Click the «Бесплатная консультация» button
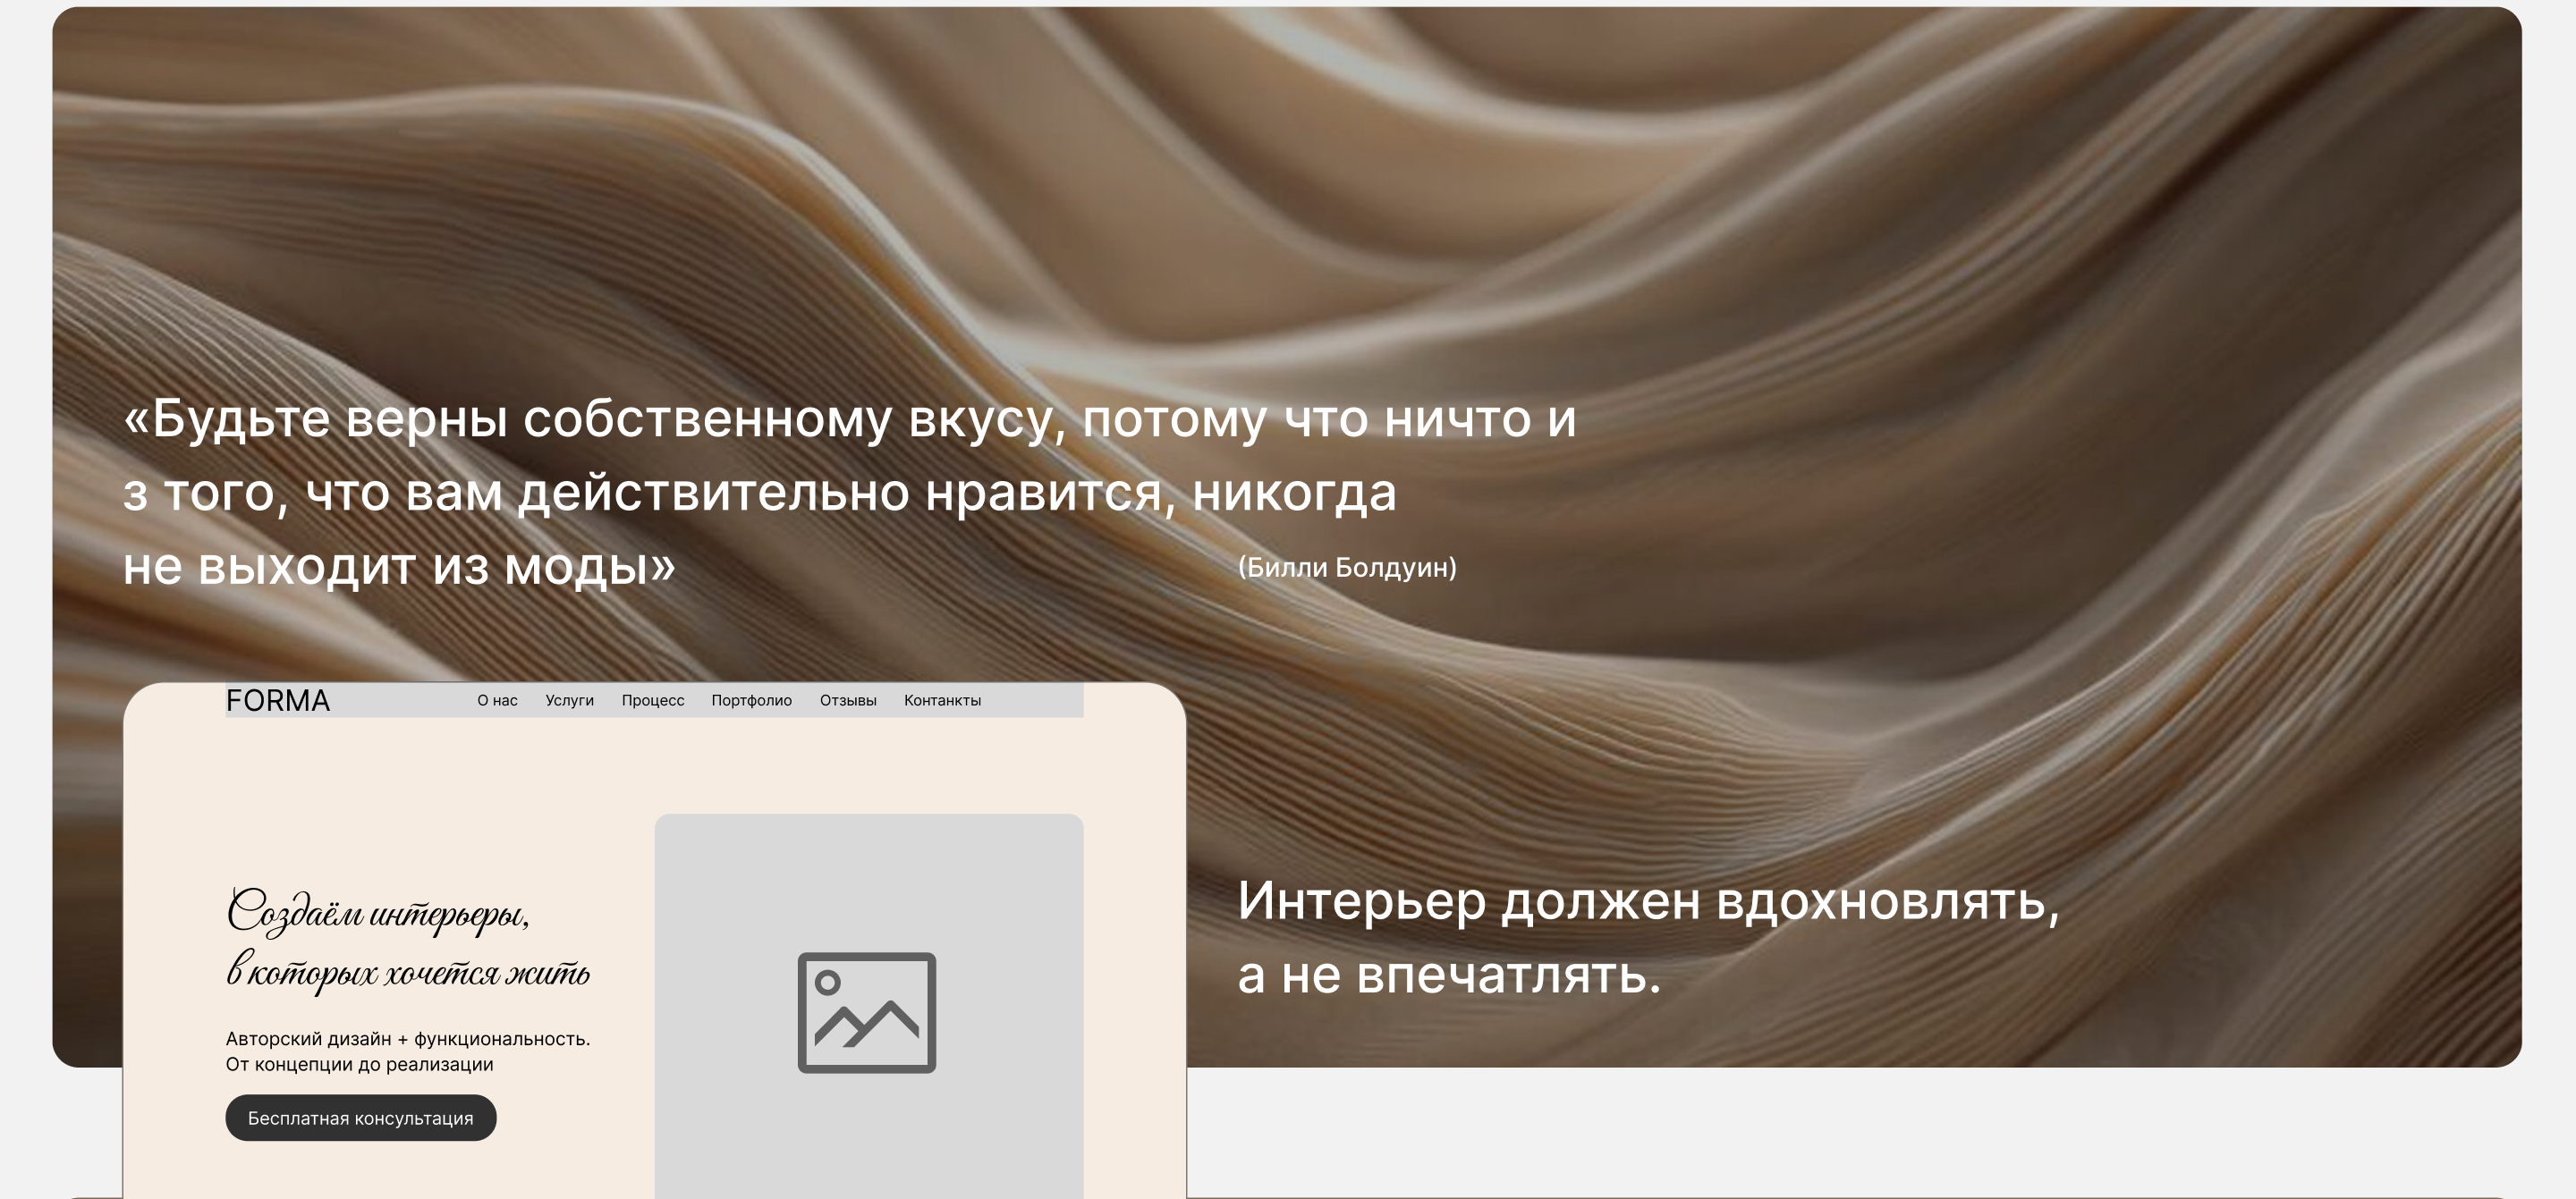The width and height of the screenshot is (2576, 1199). click(361, 1118)
